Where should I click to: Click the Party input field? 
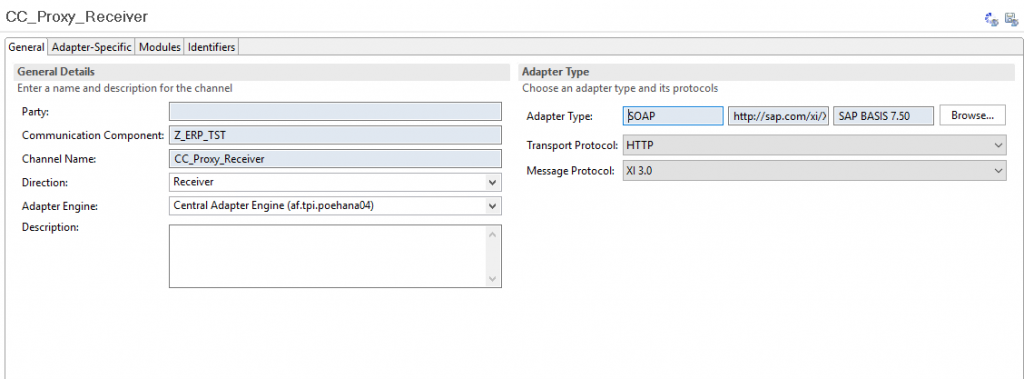[x=335, y=111]
